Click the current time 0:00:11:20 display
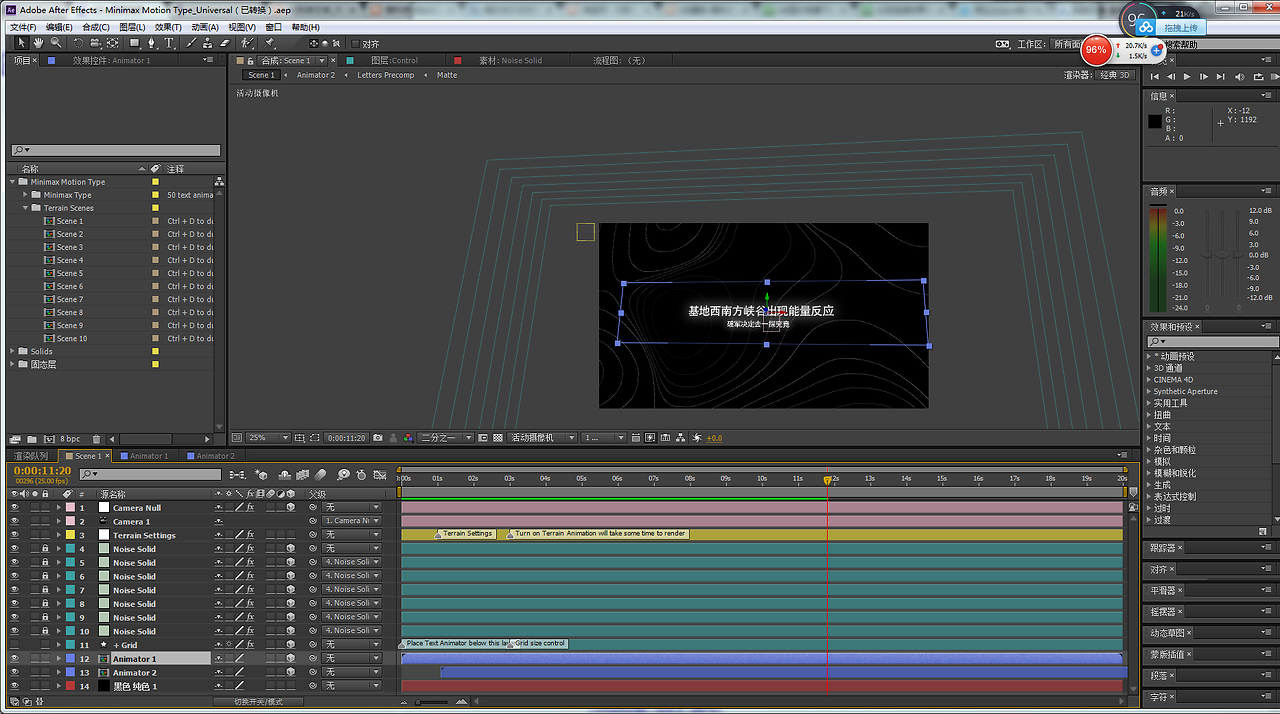Image resolution: width=1280 pixels, height=714 pixels. pos(43,470)
